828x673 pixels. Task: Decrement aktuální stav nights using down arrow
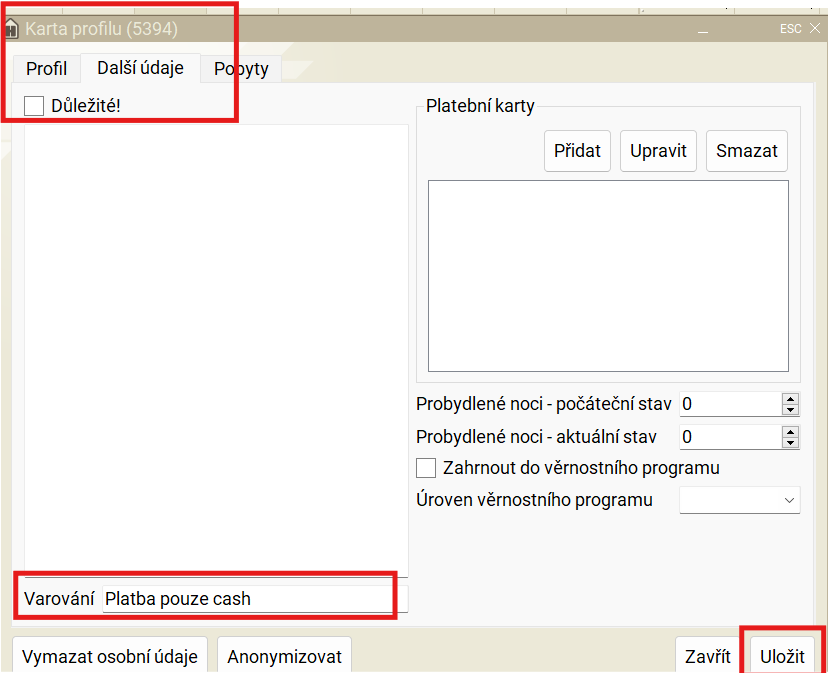791,443
